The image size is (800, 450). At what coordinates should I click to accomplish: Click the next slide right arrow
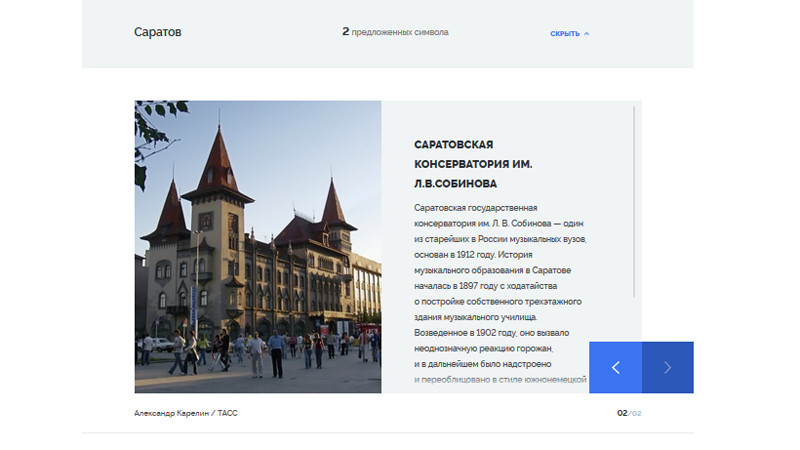(667, 367)
